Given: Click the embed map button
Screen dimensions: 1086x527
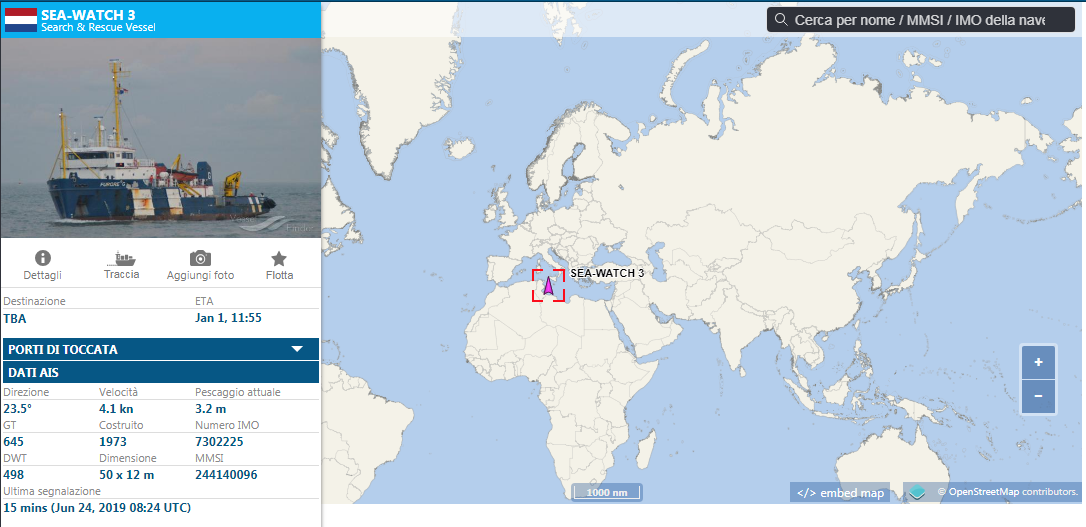Looking at the screenshot, I should (840, 492).
